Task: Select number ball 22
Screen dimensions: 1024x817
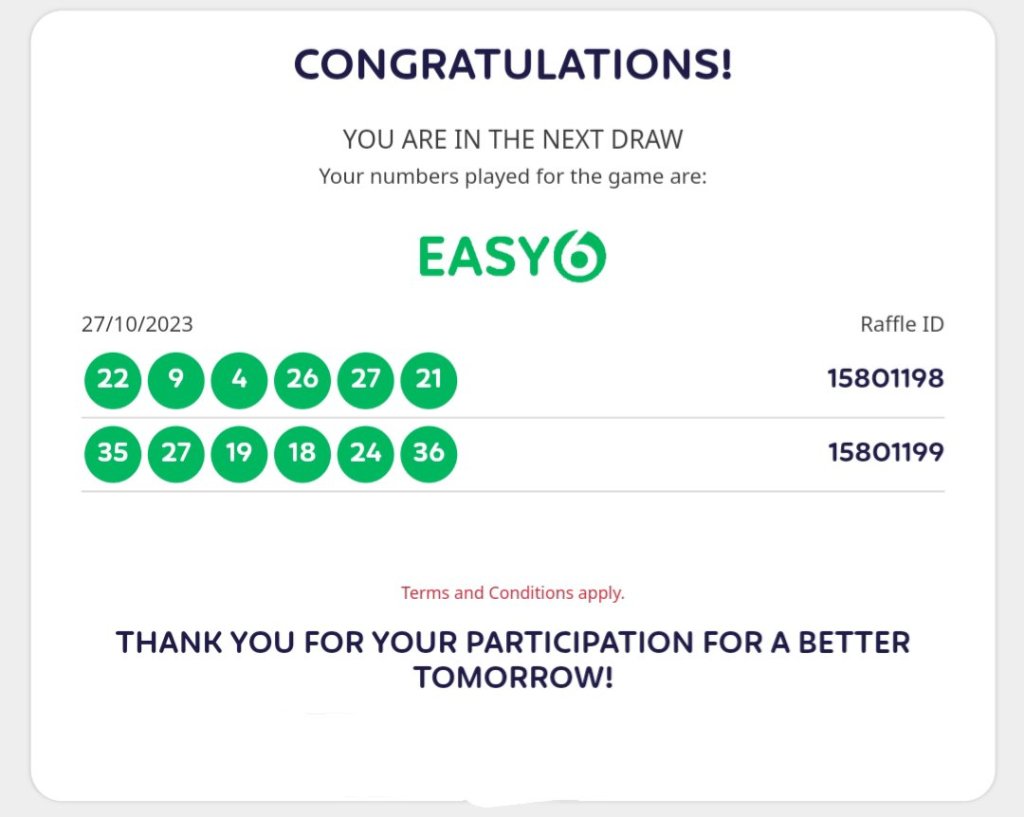Action: 113,379
